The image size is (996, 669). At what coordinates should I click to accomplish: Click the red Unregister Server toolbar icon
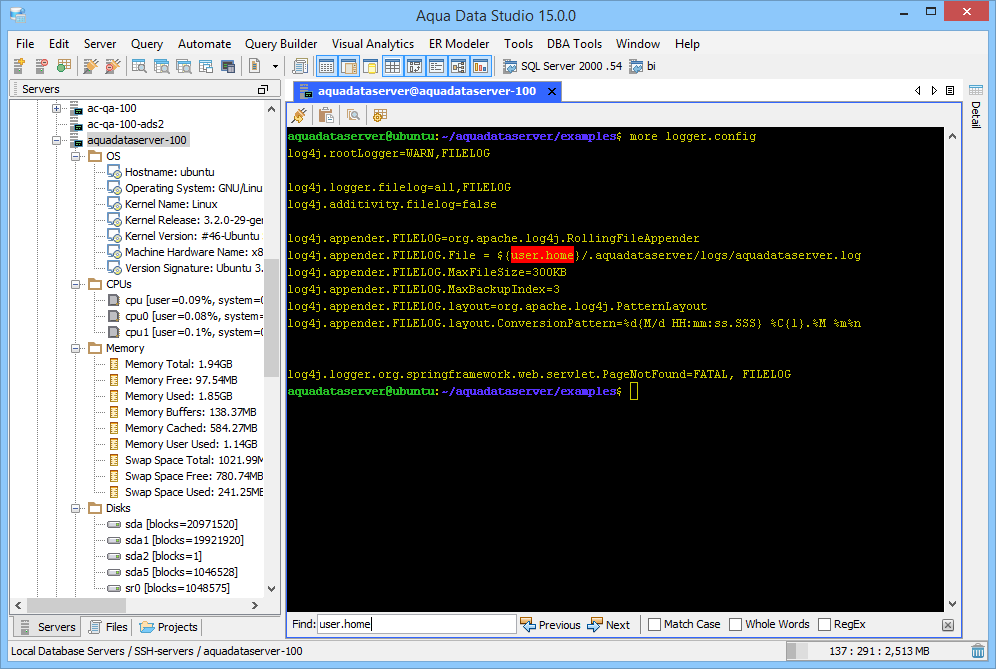coord(41,65)
